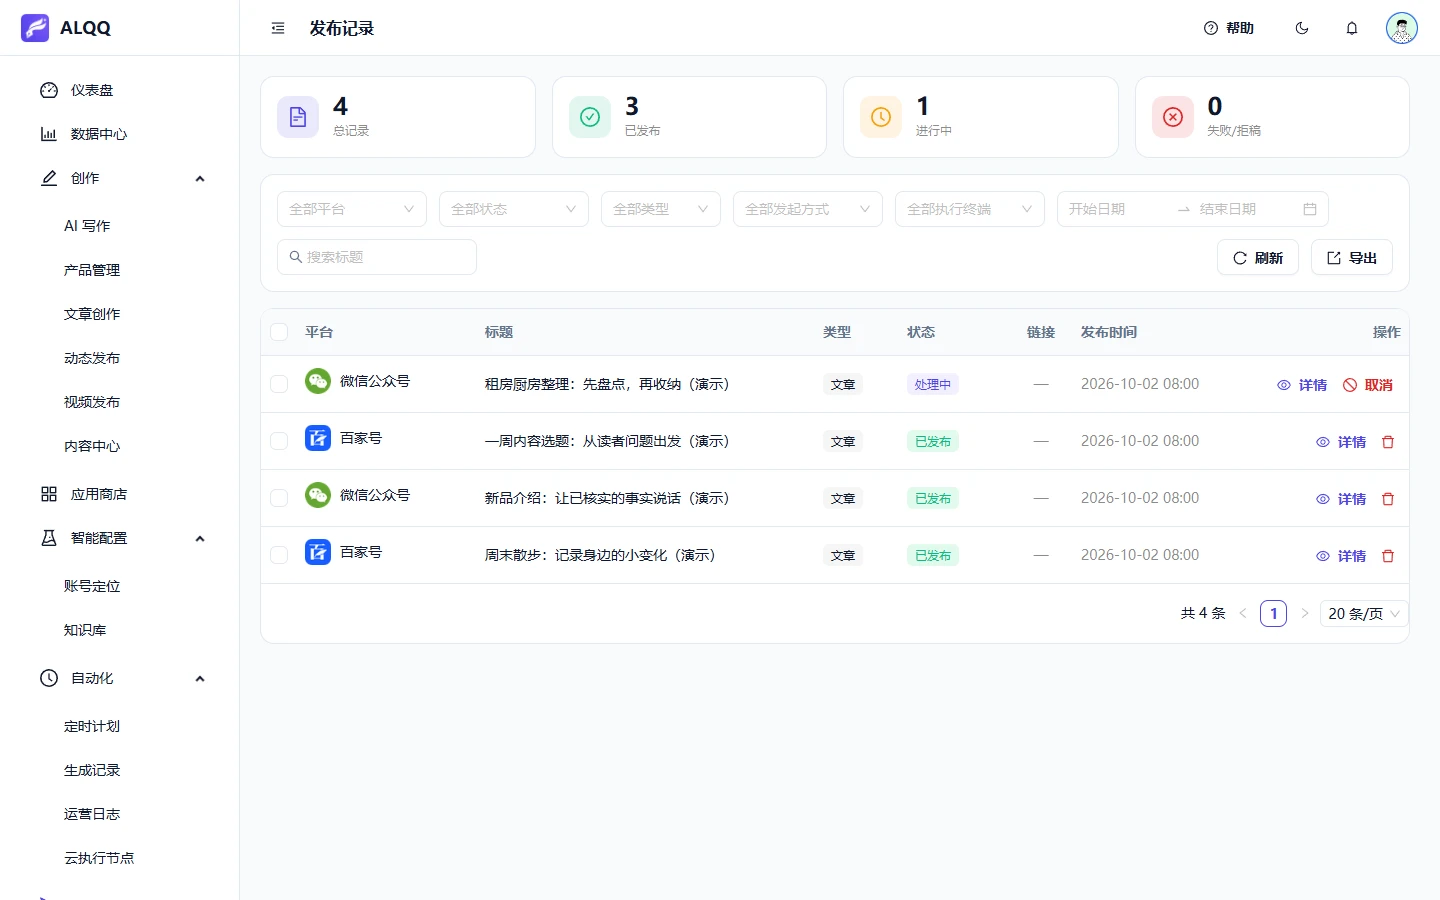Open the 全部执行终端 filter dropdown
Image resolution: width=1440 pixels, height=900 pixels.
pos(970,209)
